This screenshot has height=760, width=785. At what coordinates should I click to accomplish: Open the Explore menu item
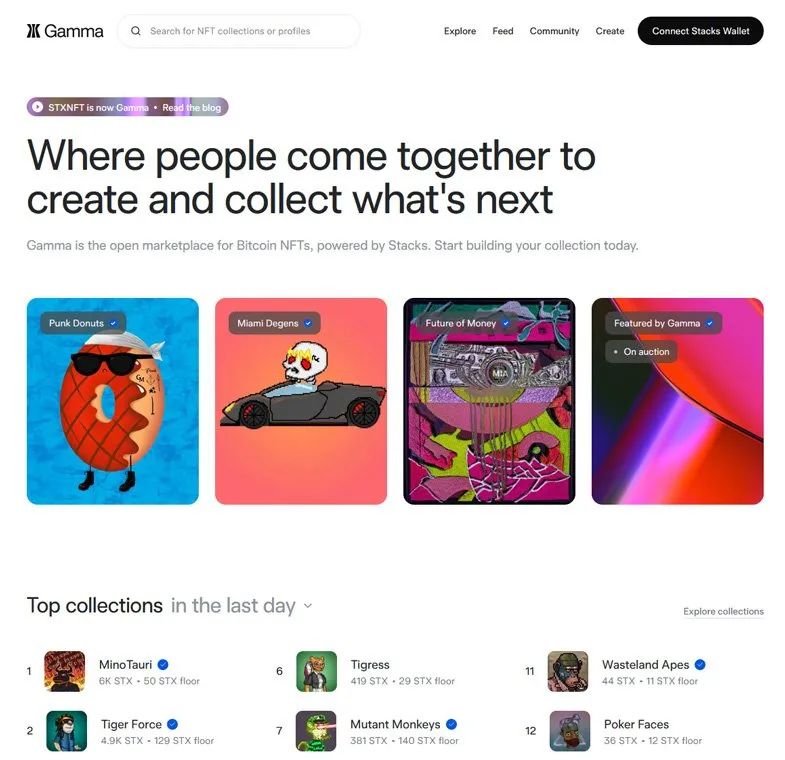click(460, 31)
